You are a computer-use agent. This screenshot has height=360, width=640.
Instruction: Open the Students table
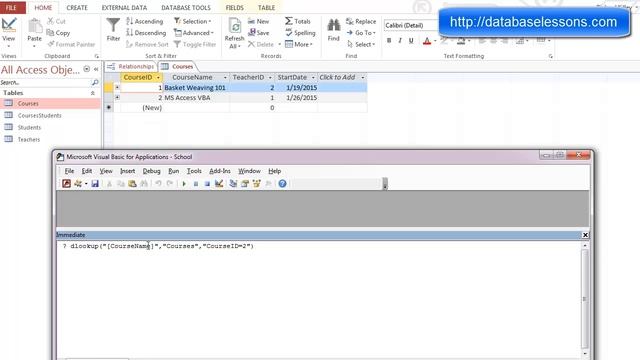pyautogui.click(x=29, y=127)
